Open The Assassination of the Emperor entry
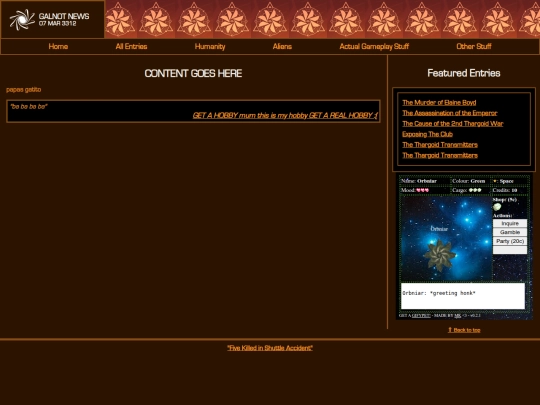This screenshot has height=405, width=540. (x=449, y=113)
